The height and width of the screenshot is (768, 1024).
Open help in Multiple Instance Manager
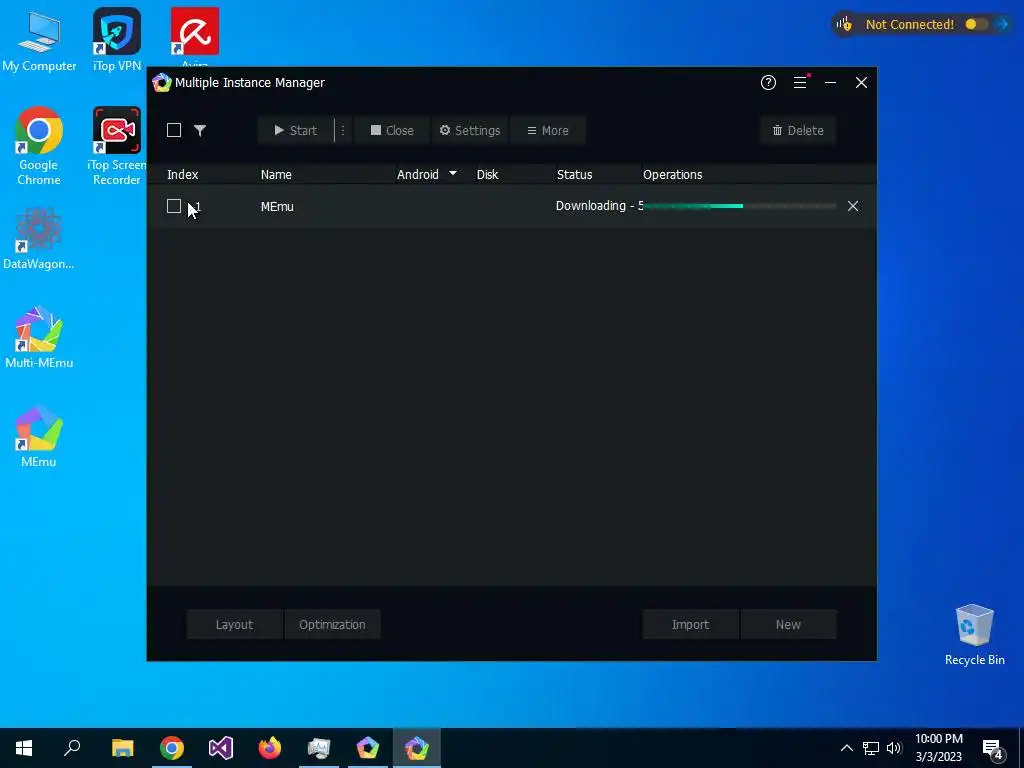tap(768, 82)
